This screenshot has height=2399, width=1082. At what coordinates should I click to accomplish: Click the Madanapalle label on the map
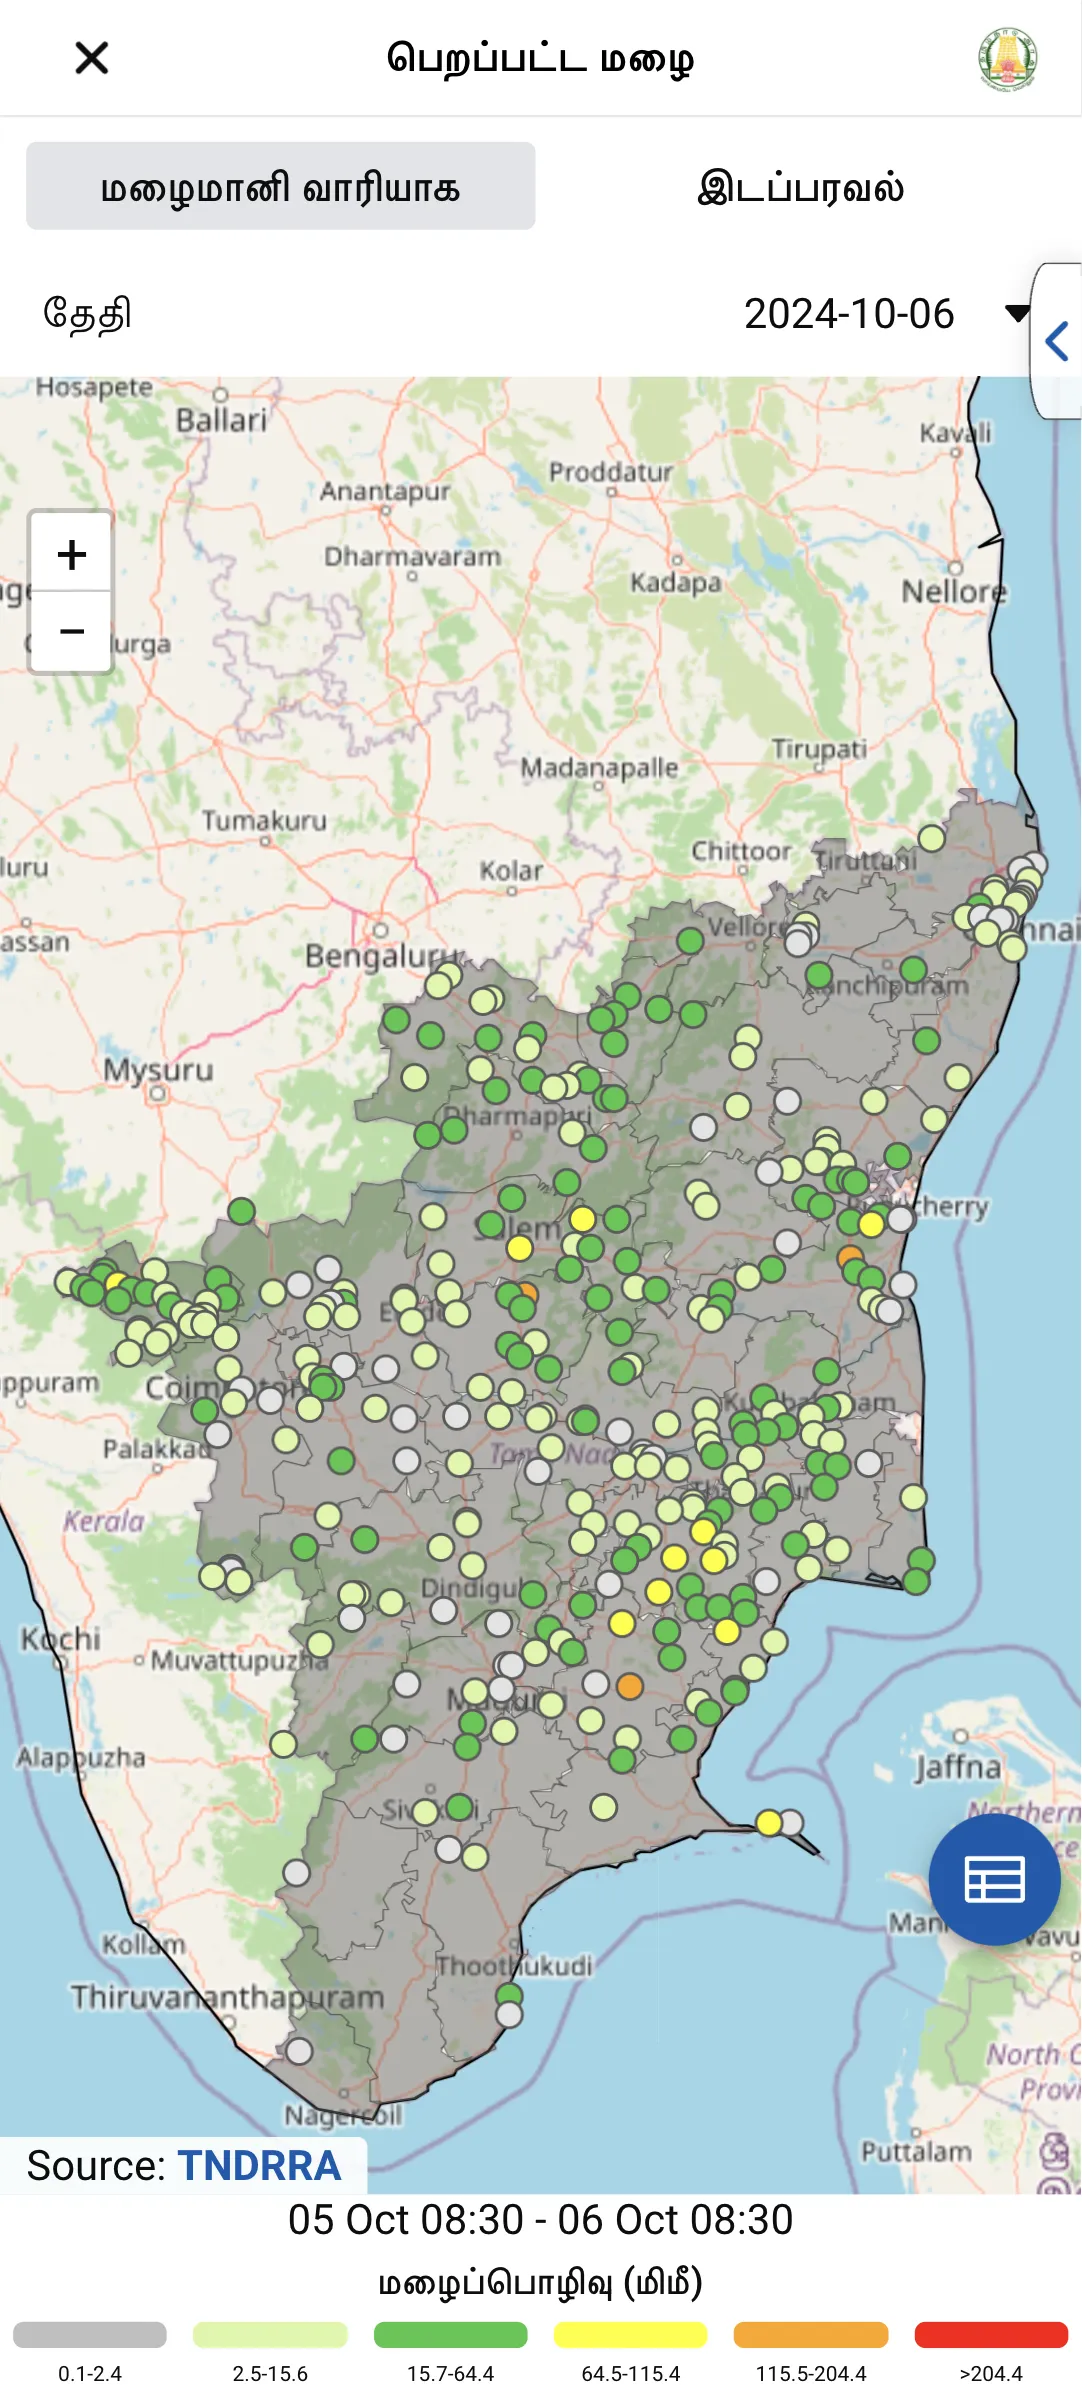point(599,768)
